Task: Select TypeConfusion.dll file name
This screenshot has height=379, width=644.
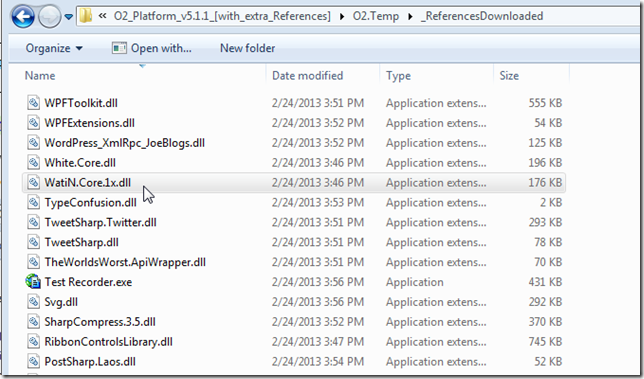Action: tap(90, 202)
